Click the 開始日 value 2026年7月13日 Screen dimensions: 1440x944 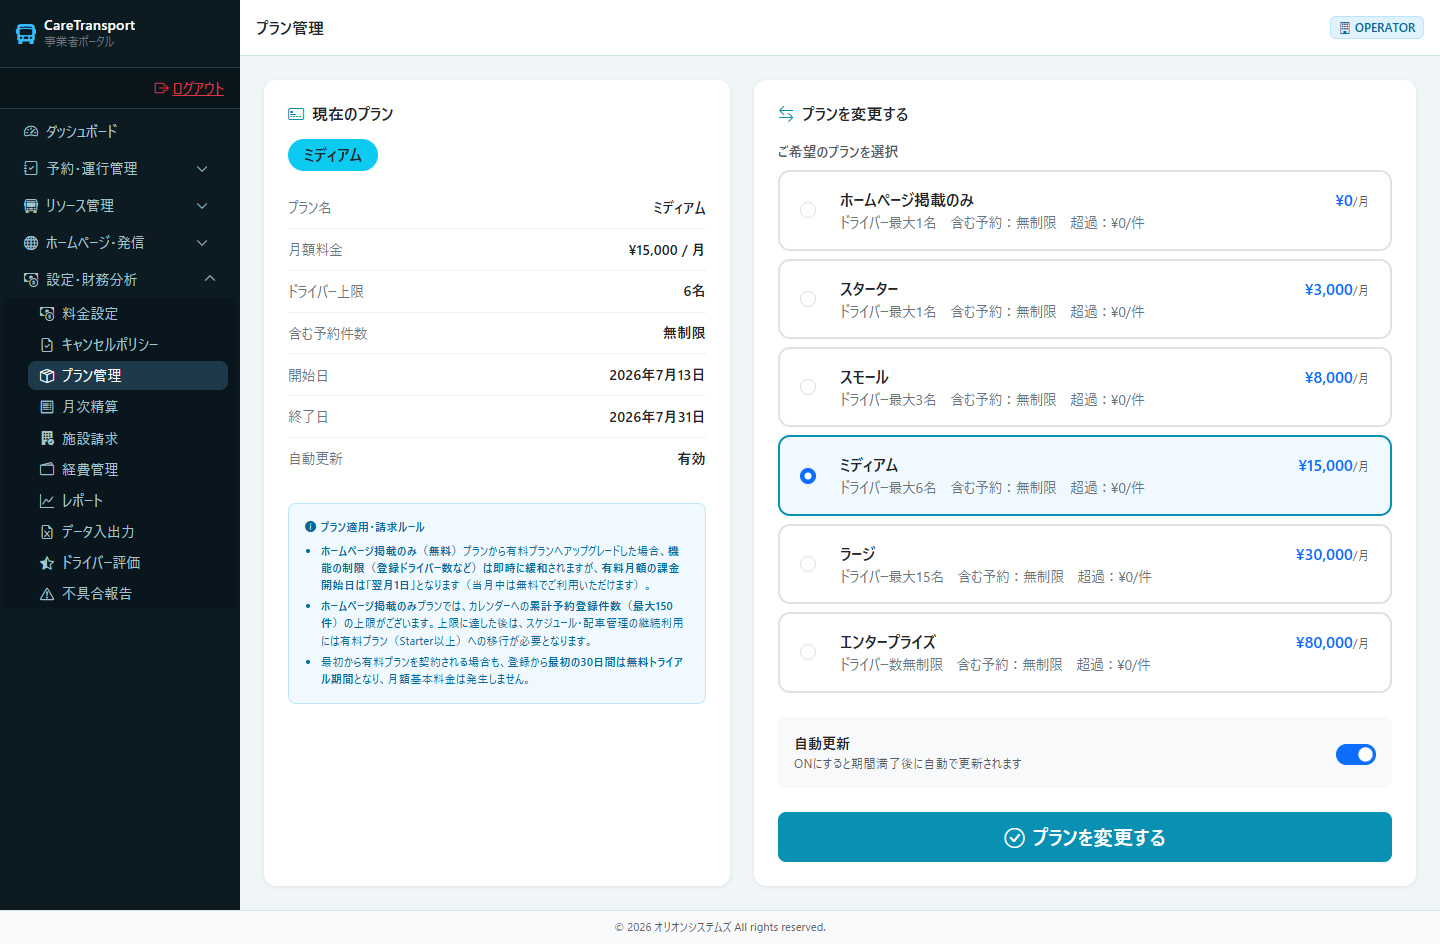[657, 375]
